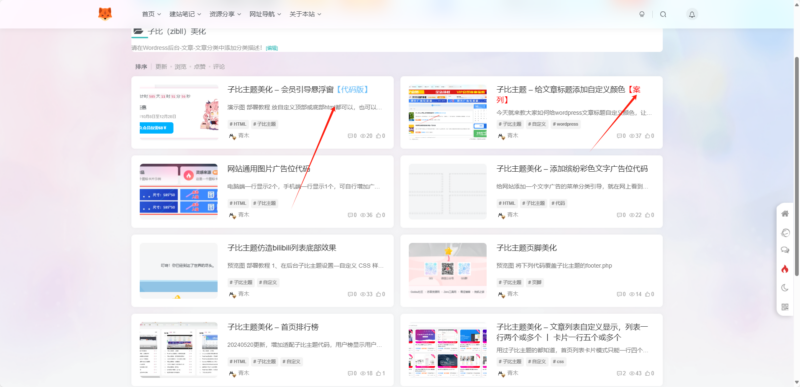Click the comment icon on the 仿造bilibili列表底部效果 card
The image size is (800, 387).
pos(350,294)
